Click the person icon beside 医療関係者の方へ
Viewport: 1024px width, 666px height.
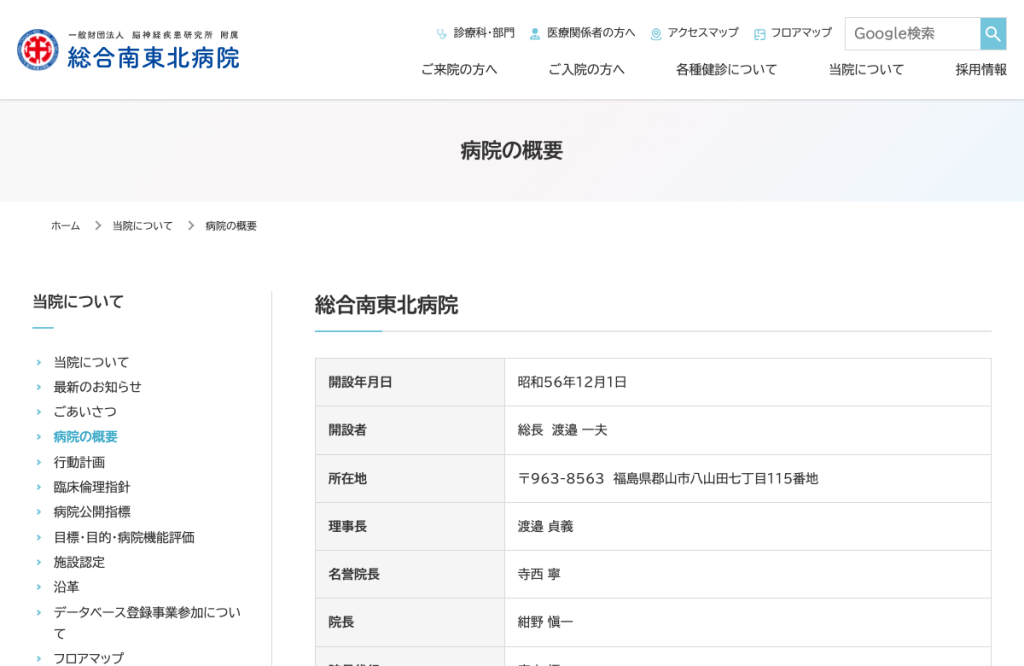[x=535, y=34]
